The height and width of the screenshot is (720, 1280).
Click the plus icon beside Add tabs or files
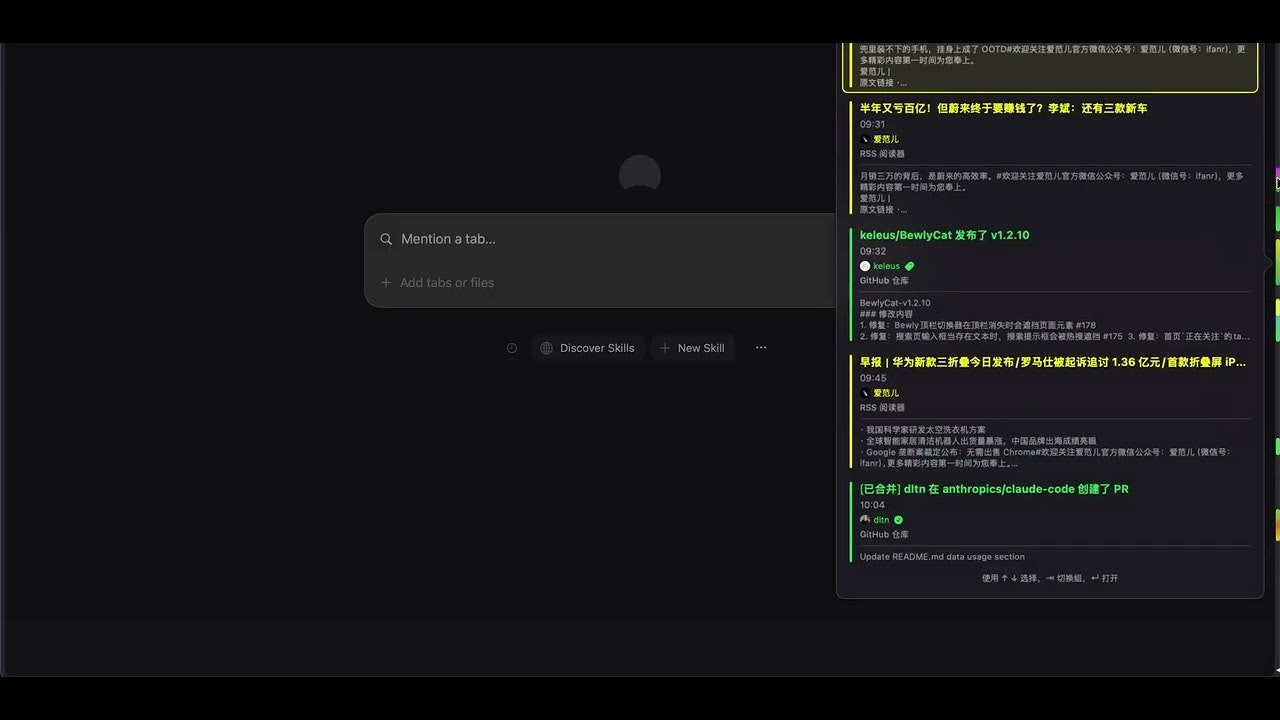tap(386, 283)
